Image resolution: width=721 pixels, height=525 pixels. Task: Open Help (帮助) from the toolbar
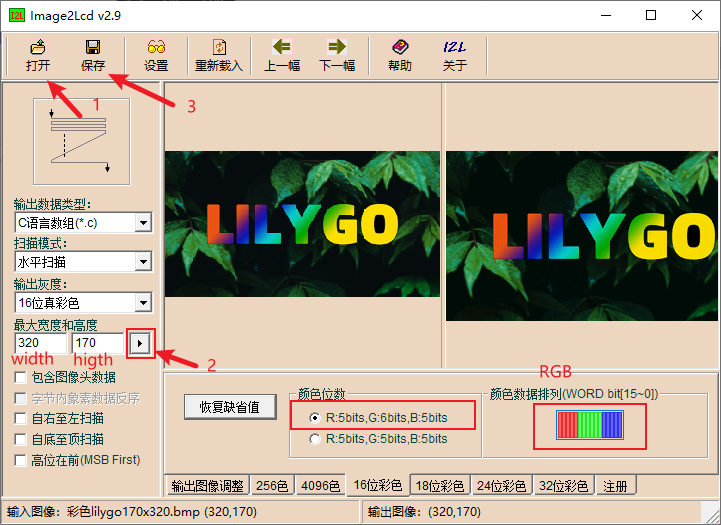pos(399,55)
